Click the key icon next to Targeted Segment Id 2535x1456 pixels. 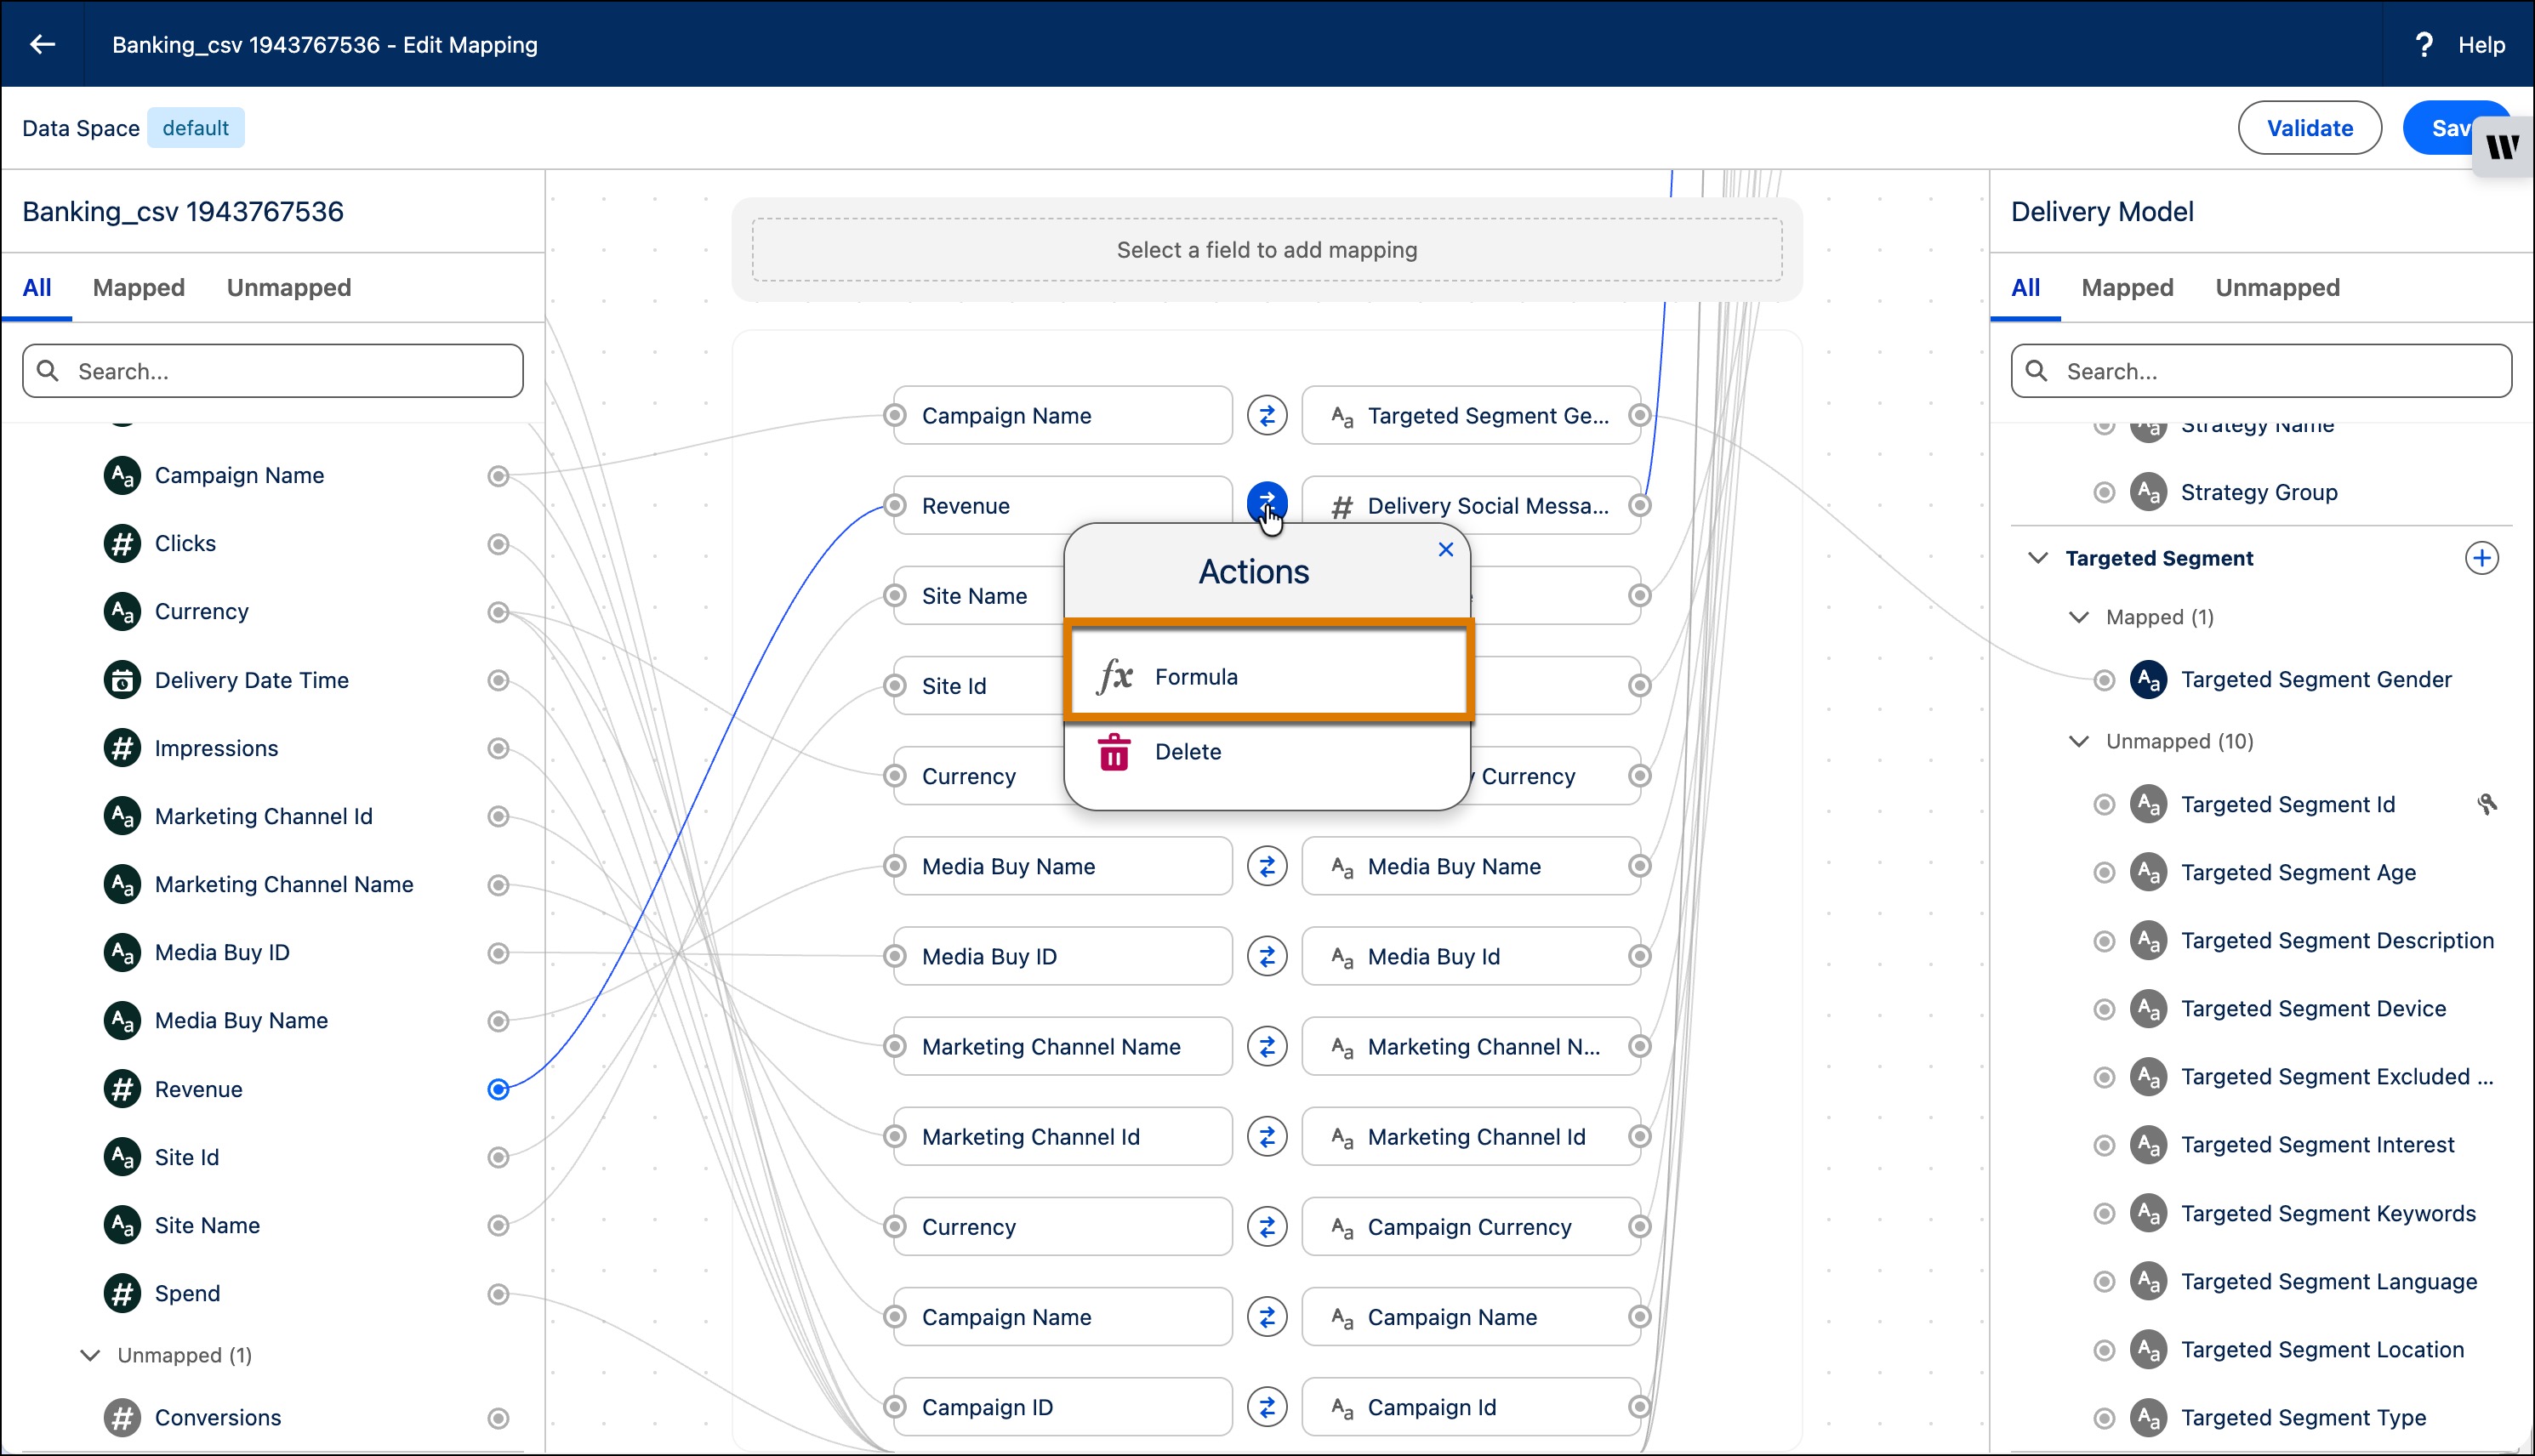click(x=2487, y=804)
